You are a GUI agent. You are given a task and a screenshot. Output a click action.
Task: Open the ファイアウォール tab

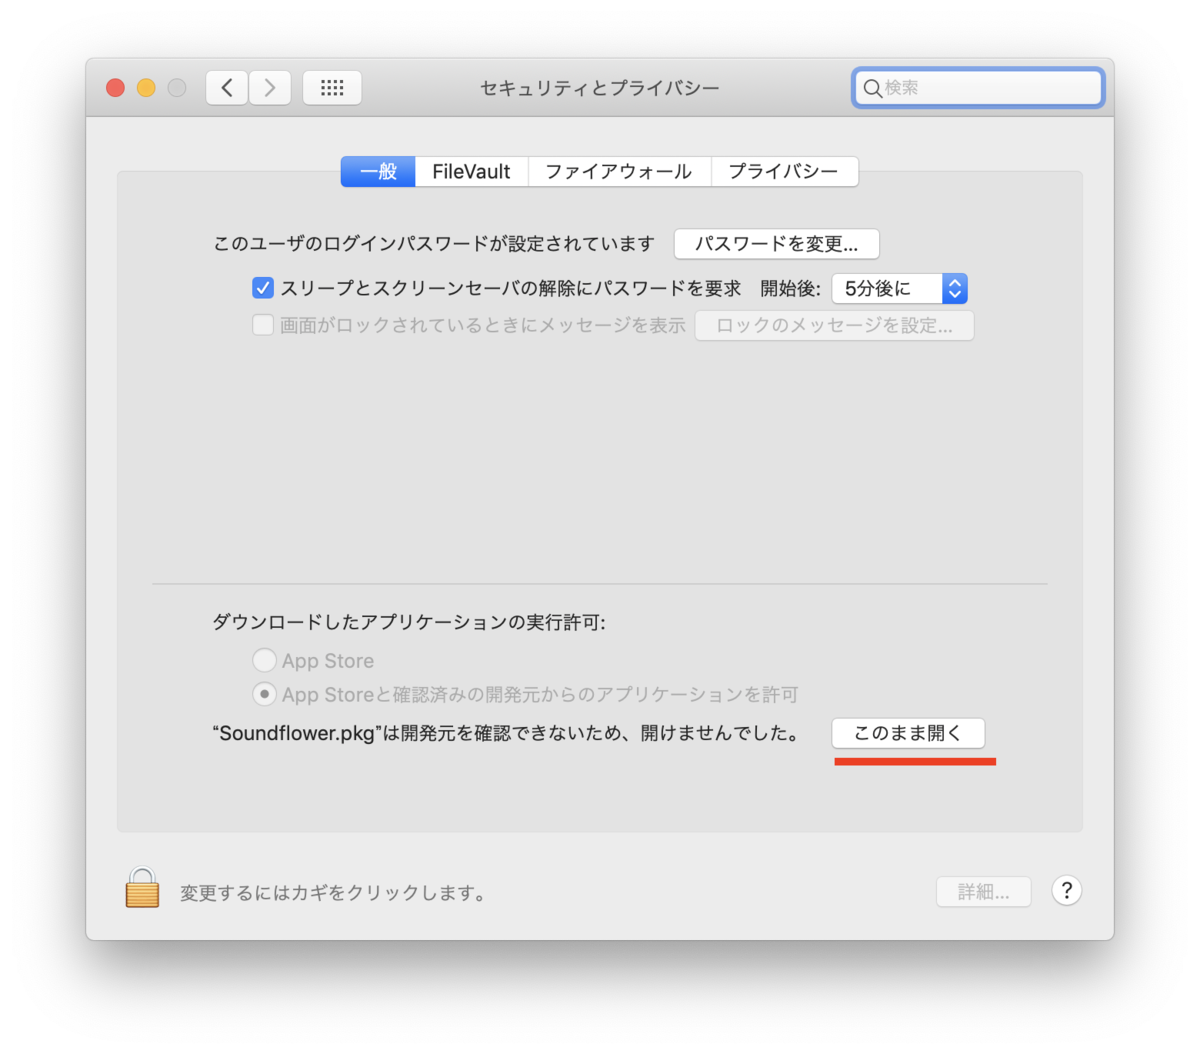619,171
